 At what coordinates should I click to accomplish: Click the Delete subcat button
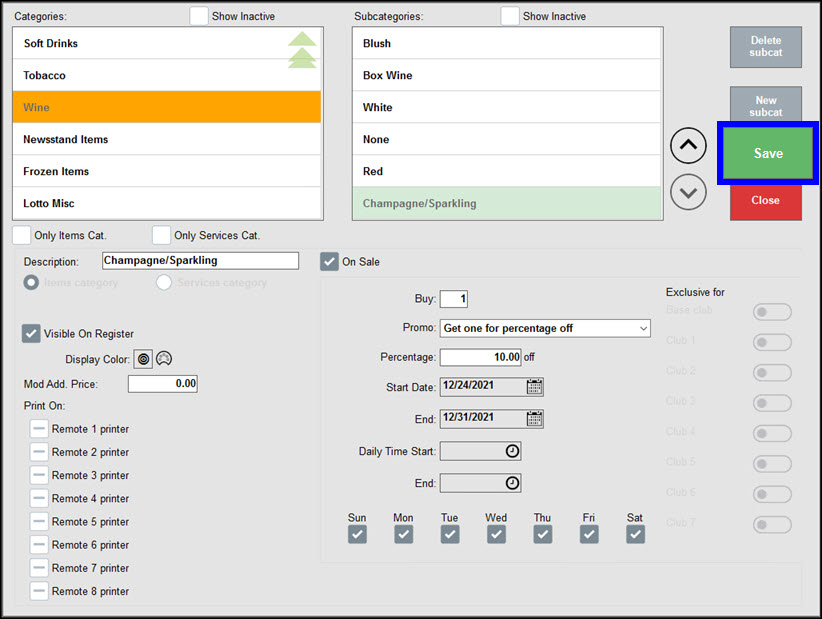coord(765,47)
